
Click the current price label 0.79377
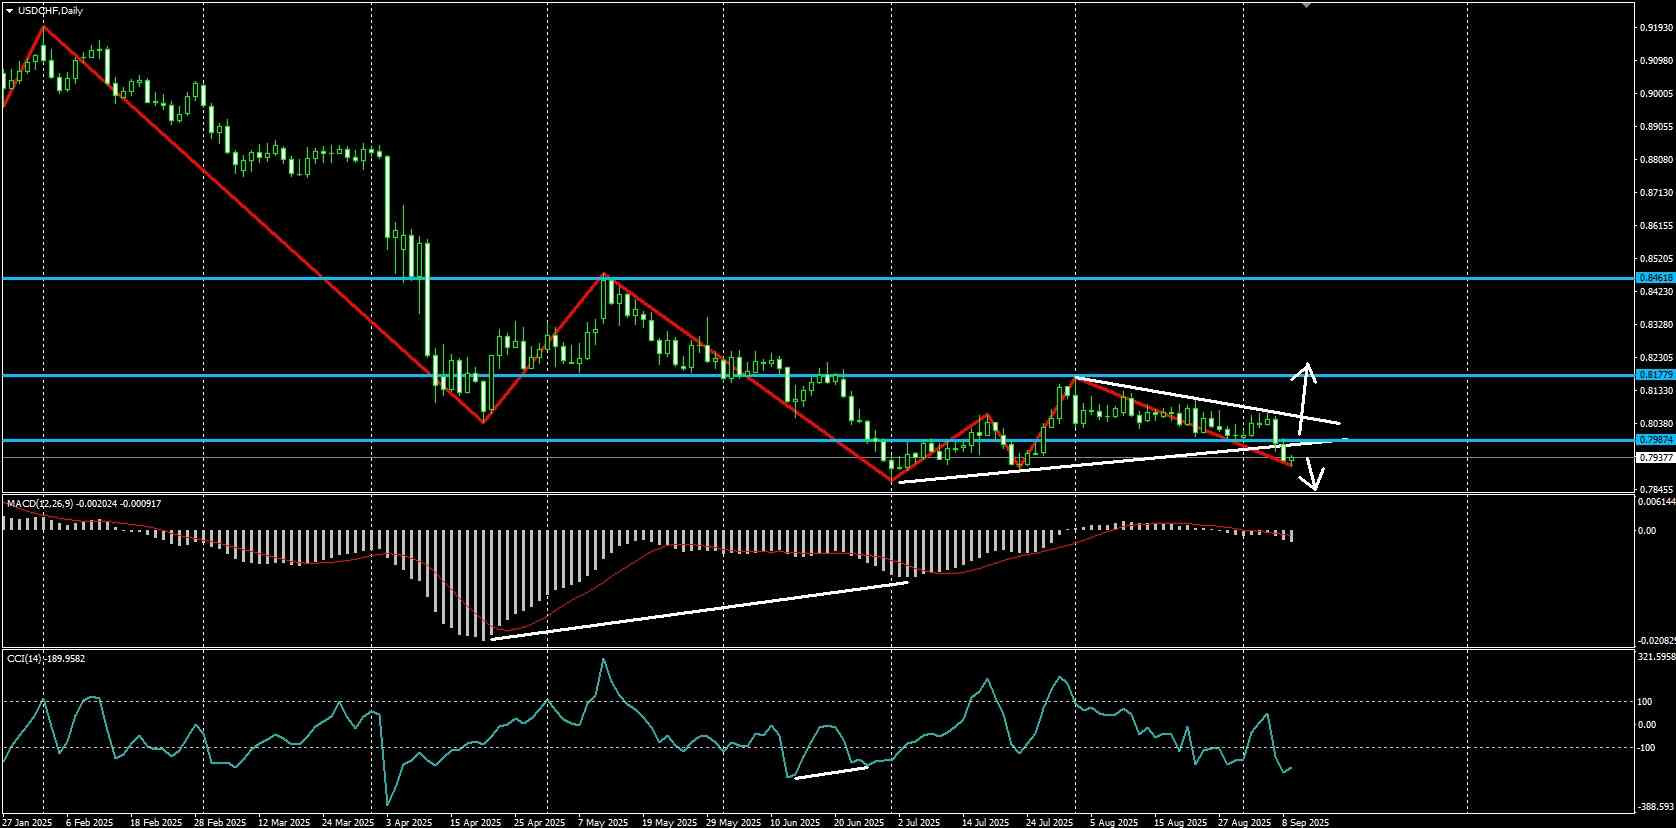tap(1655, 457)
